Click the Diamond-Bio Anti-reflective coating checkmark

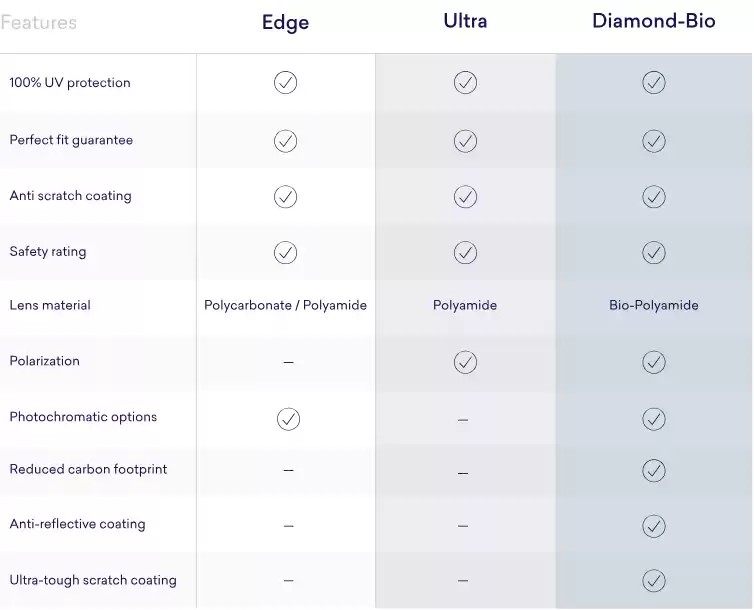point(654,525)
